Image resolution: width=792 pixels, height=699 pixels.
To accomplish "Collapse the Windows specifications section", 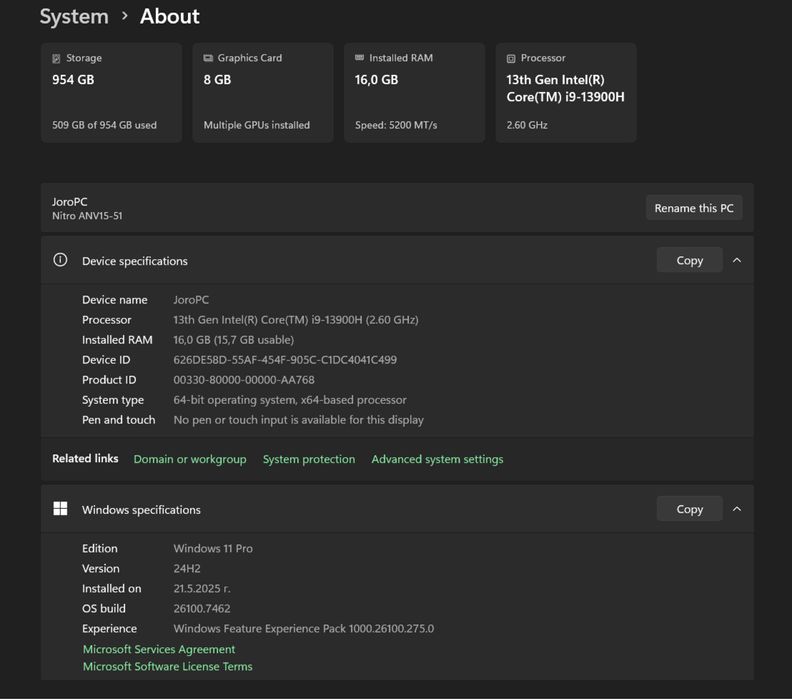I will click(737, 509).
